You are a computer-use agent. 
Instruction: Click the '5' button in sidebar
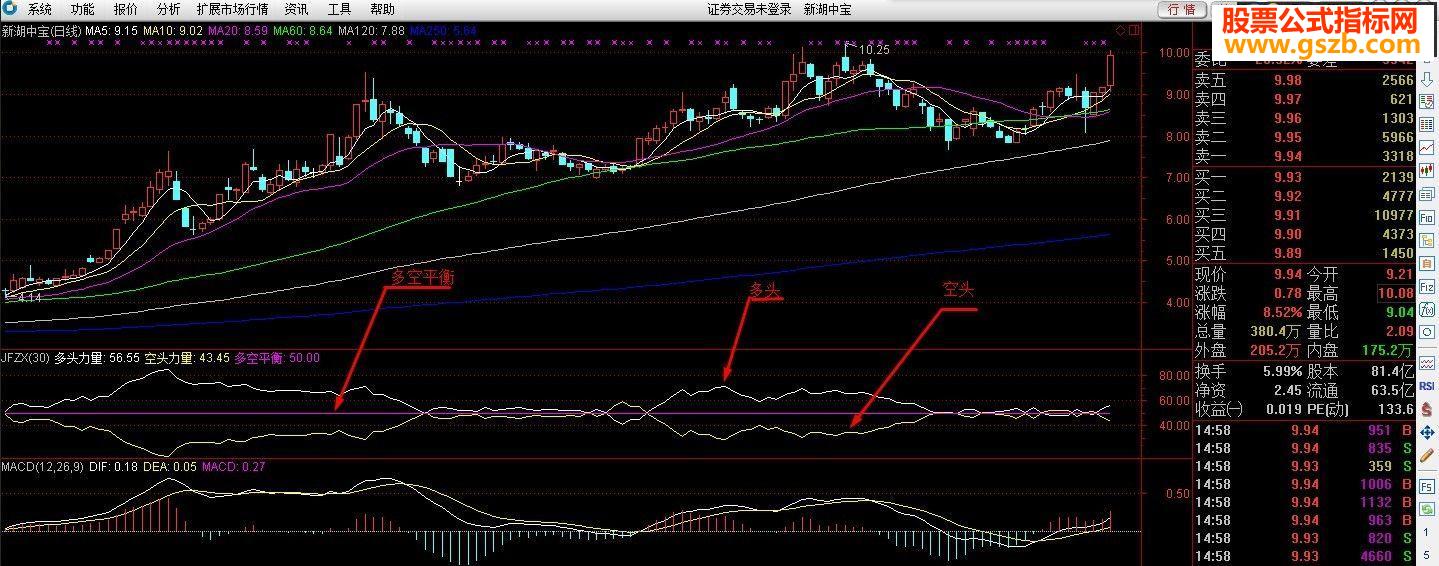coord(1427,553)
